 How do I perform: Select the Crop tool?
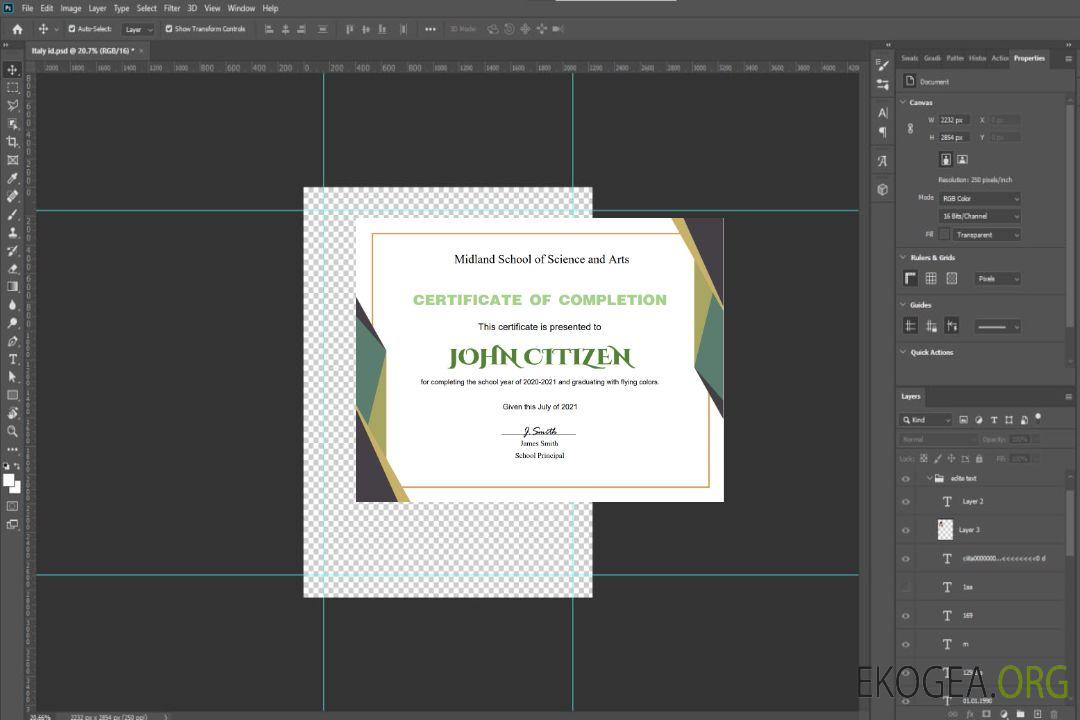(12, 142)
